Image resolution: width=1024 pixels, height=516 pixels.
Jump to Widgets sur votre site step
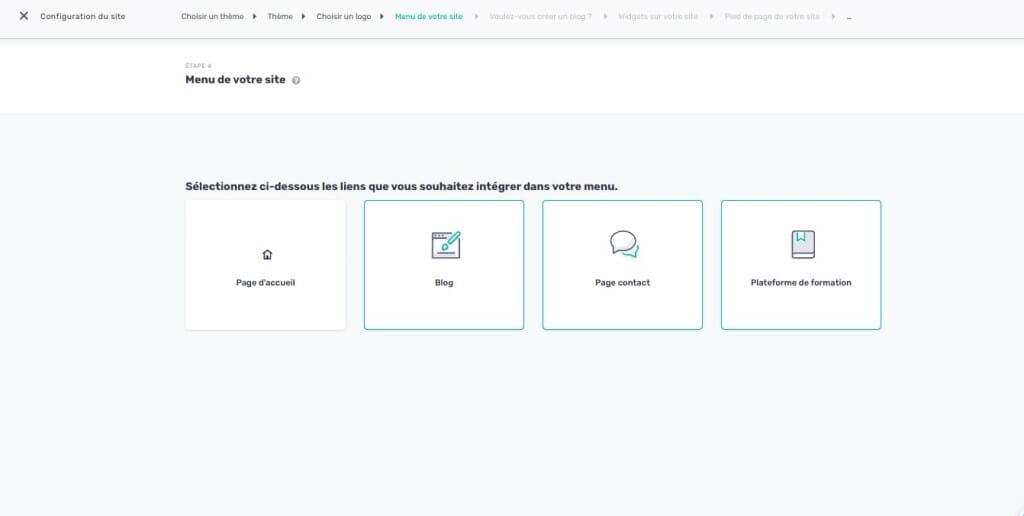658,16
